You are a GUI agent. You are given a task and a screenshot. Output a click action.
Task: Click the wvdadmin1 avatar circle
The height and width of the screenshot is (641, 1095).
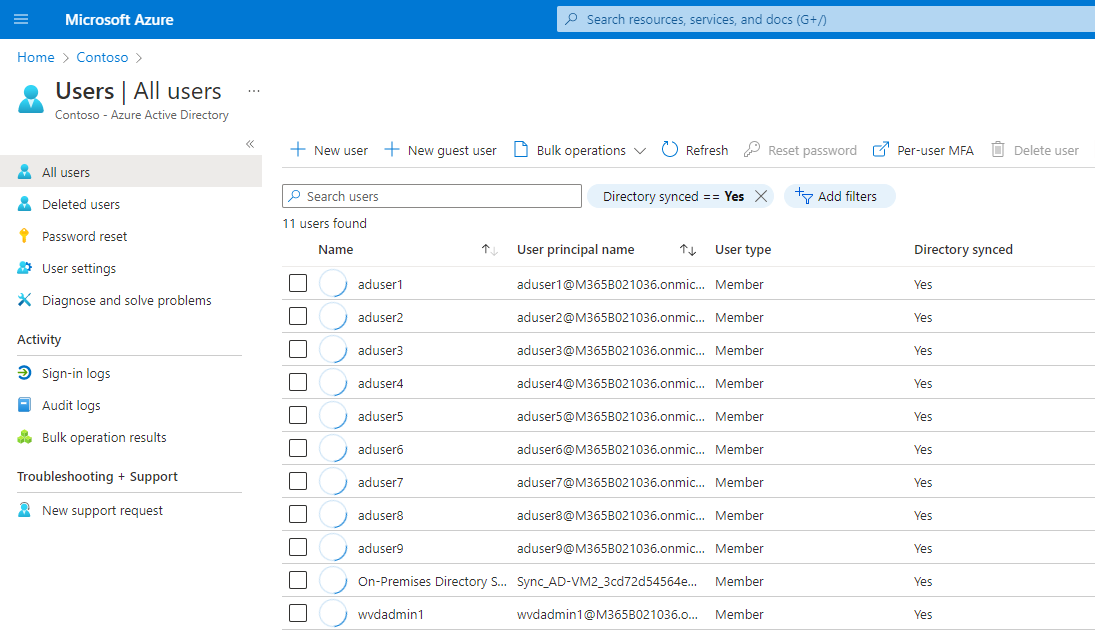pyautogui.click(x=333, y=614)
